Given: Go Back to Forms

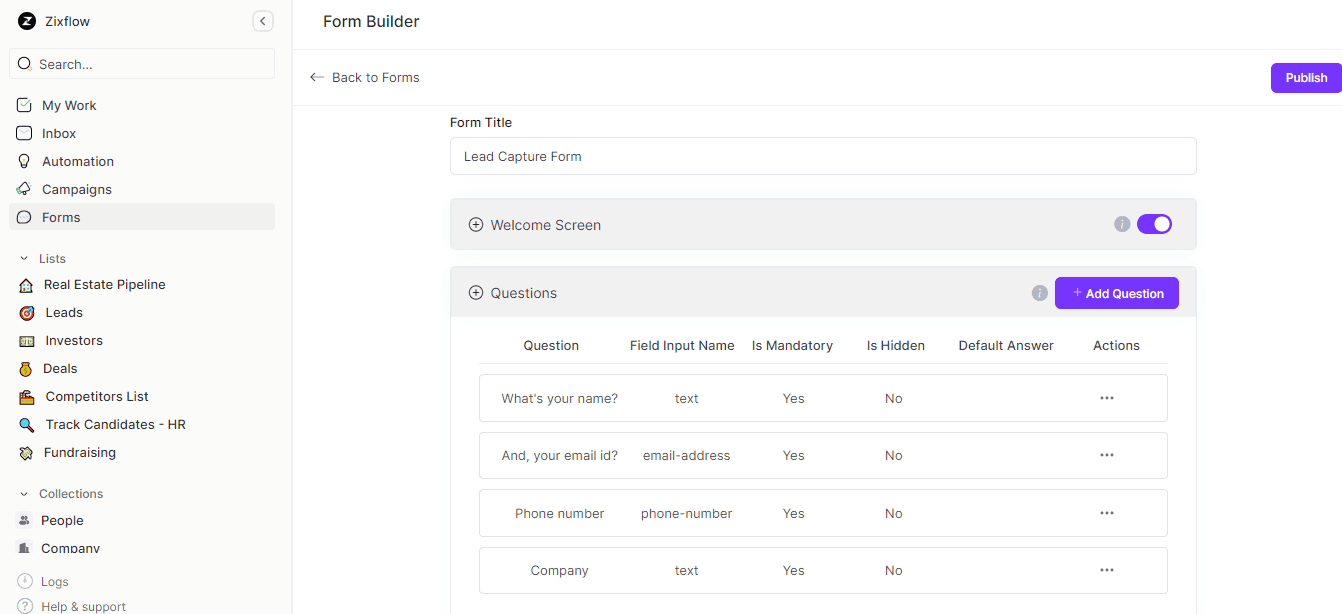Looking at the screenshot, I should pyautogui.click(x=364, y=77).
